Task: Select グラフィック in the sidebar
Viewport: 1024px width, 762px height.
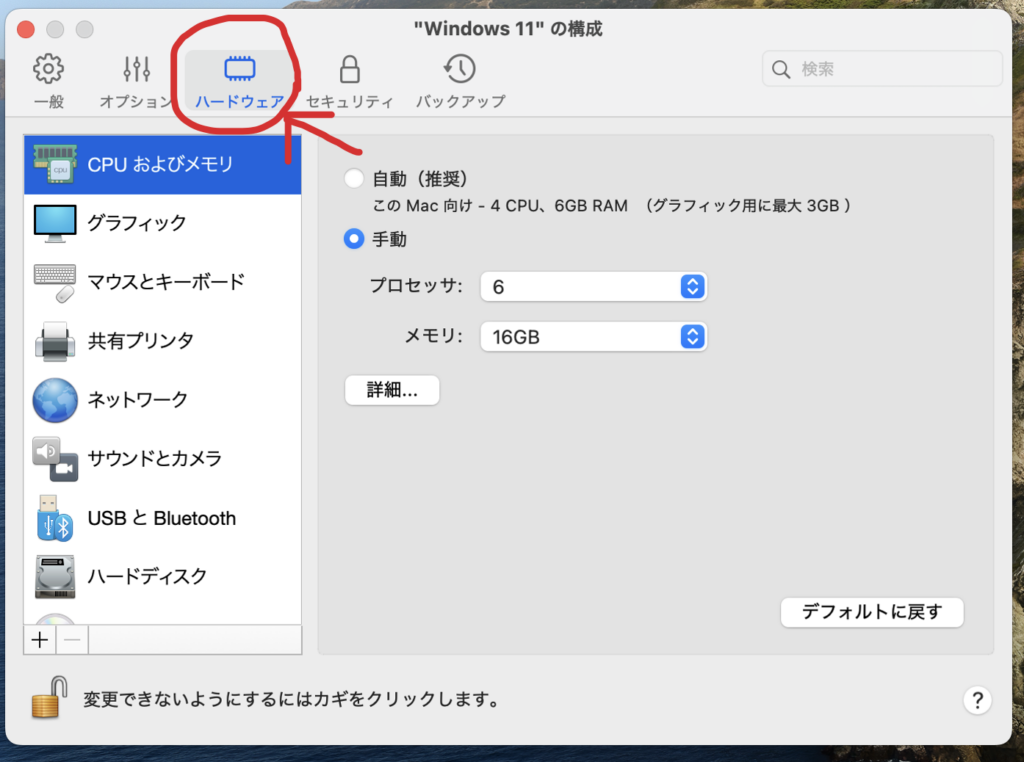Action: 163,223
